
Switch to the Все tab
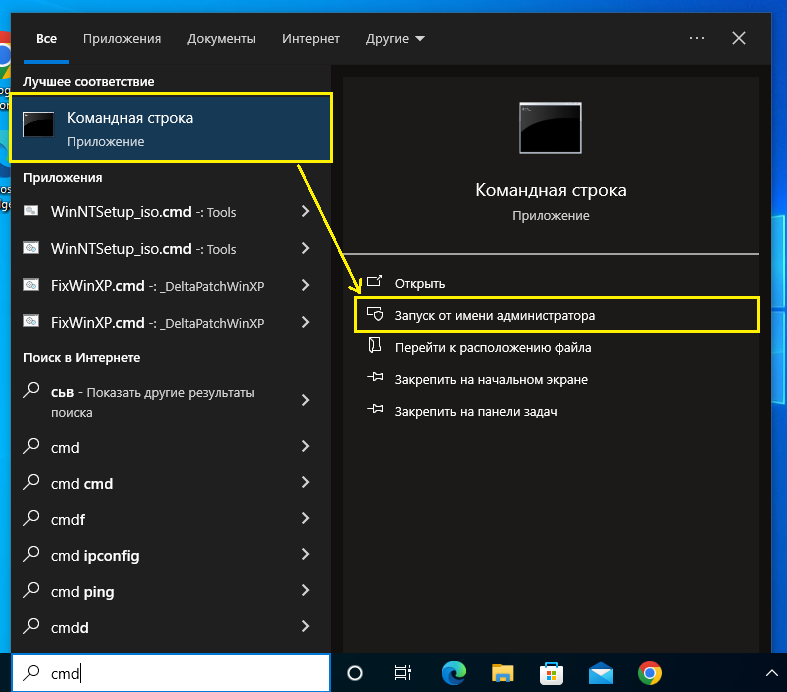pyautogui.click(x=46, y=39)
